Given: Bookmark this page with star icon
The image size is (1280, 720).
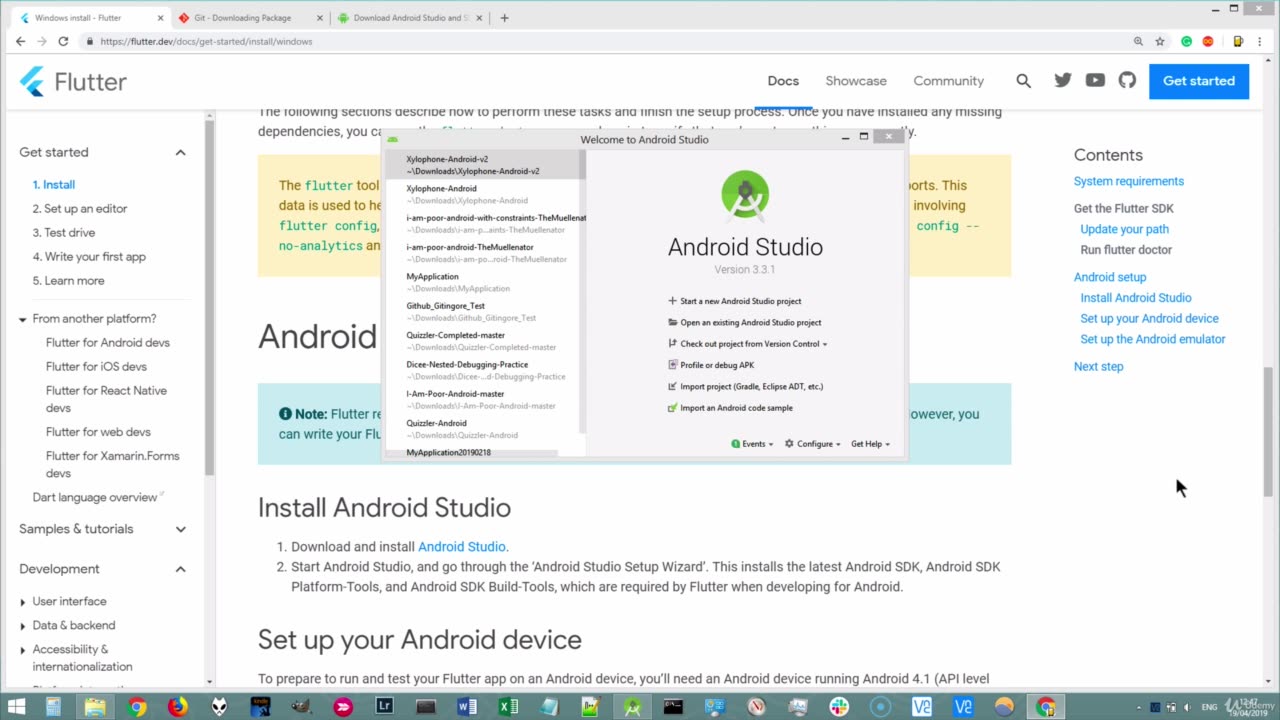Looking at the screenshot, I should pyautogui.click(x=1160, y=41).
